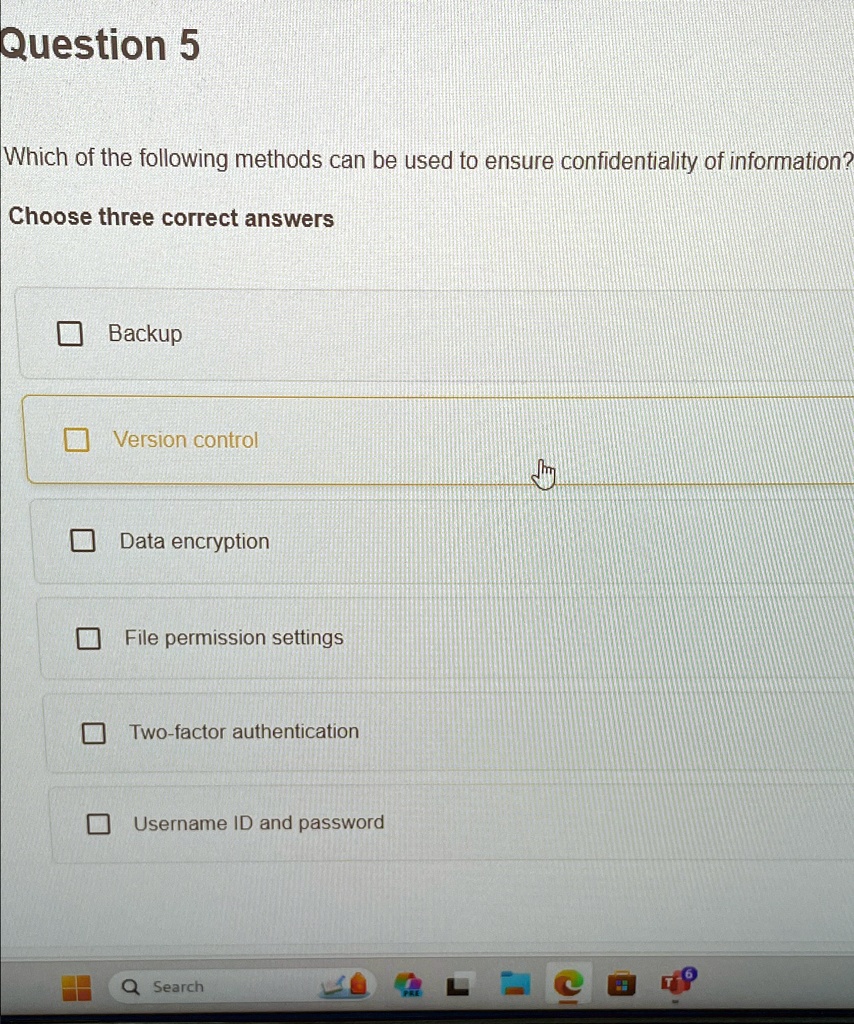This screenshot has height=1024, width=854.
Task: Check the Backup checkbox
Action: (69, 333)
